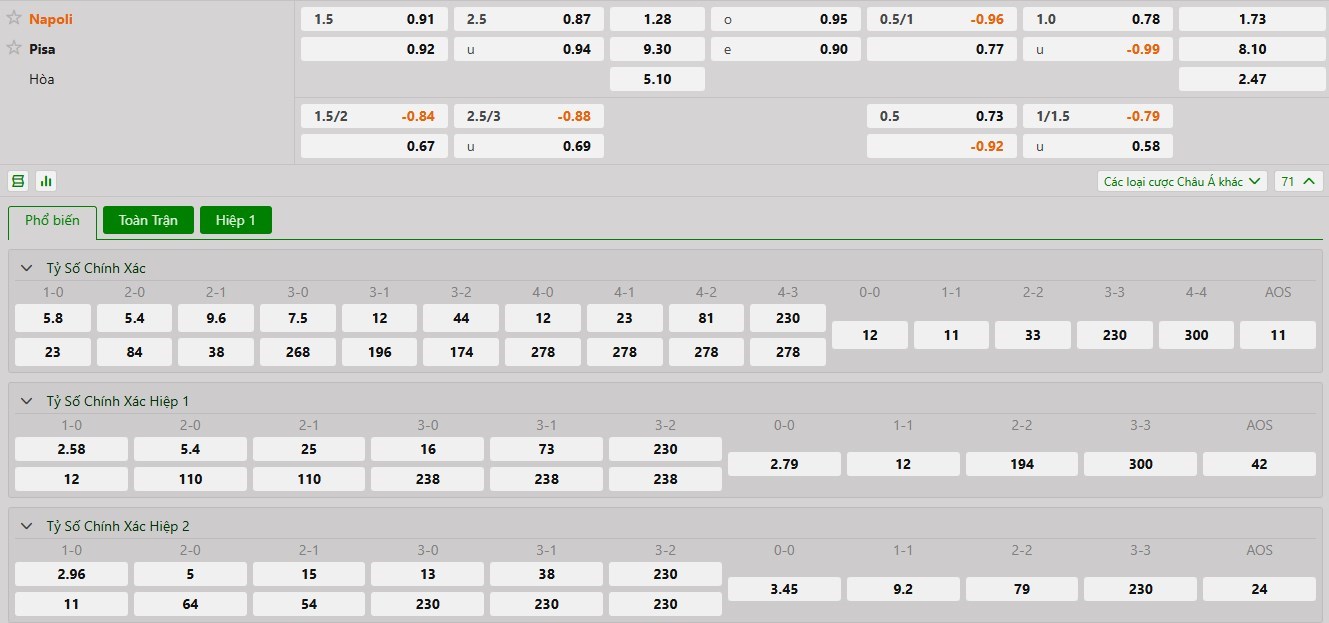
Task: Choose draw odds 5.10
Action: coord(657,79)
